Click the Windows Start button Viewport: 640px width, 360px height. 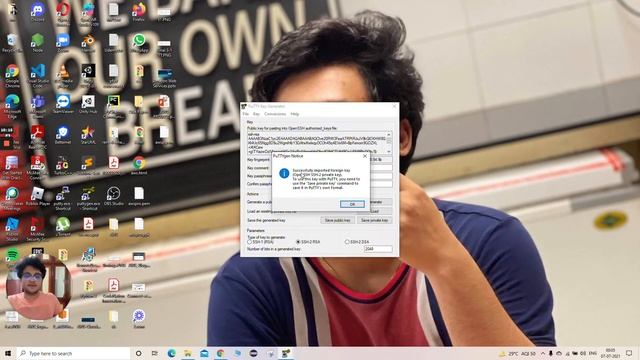pyautogui.click(x=8, y=353)
